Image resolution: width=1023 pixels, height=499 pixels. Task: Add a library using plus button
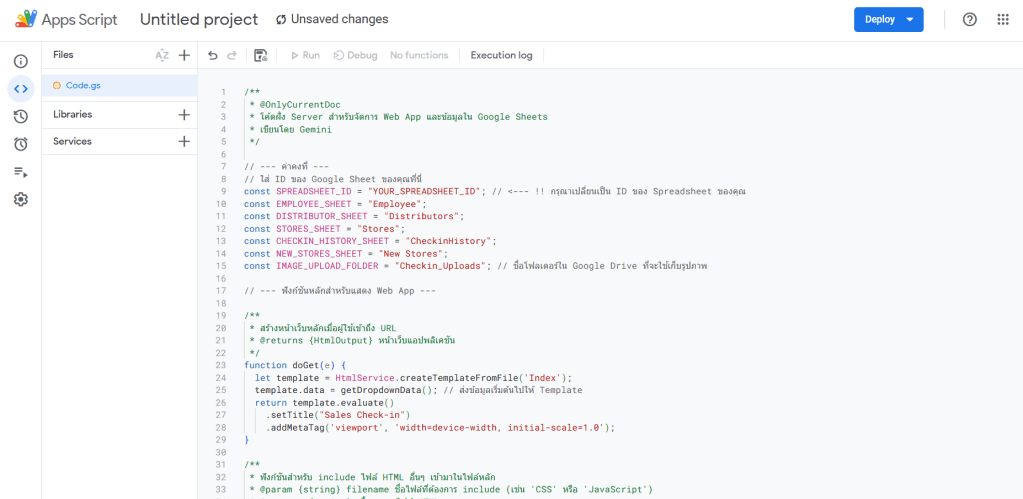pyautogui.click(x=184, y=115)
